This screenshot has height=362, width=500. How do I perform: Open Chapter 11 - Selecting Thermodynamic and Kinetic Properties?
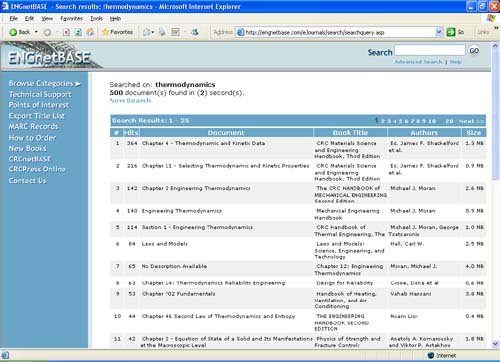point(225,166)
